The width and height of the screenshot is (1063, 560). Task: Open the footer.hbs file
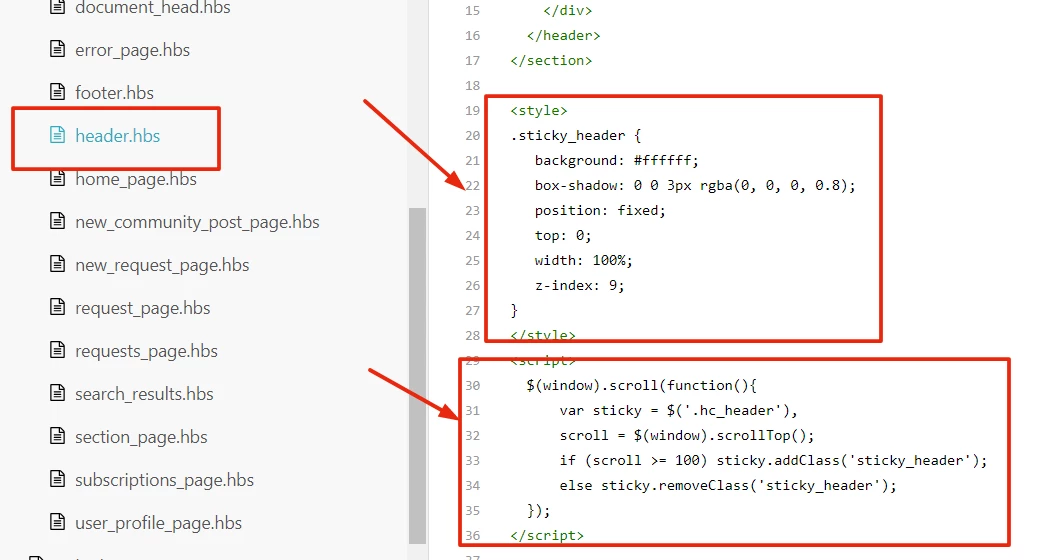[115, 93]
